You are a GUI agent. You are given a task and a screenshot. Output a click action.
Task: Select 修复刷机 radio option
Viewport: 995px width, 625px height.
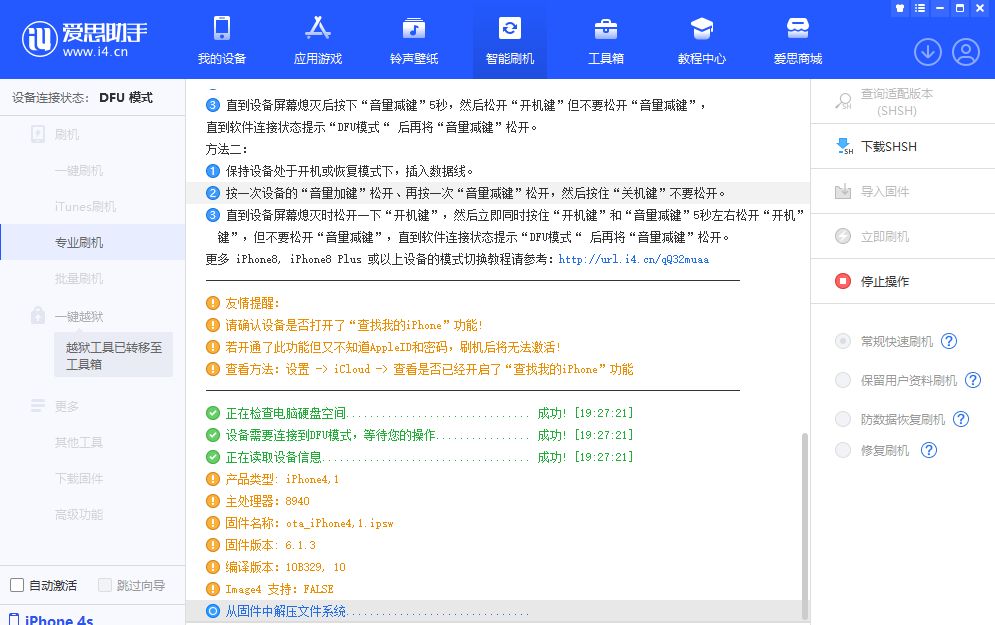(843, 450)
